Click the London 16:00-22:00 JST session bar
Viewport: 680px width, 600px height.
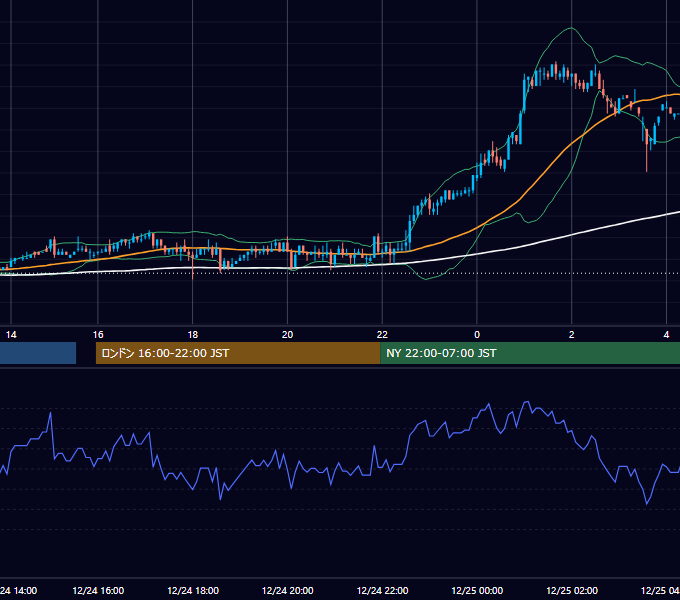click(238, 353)
